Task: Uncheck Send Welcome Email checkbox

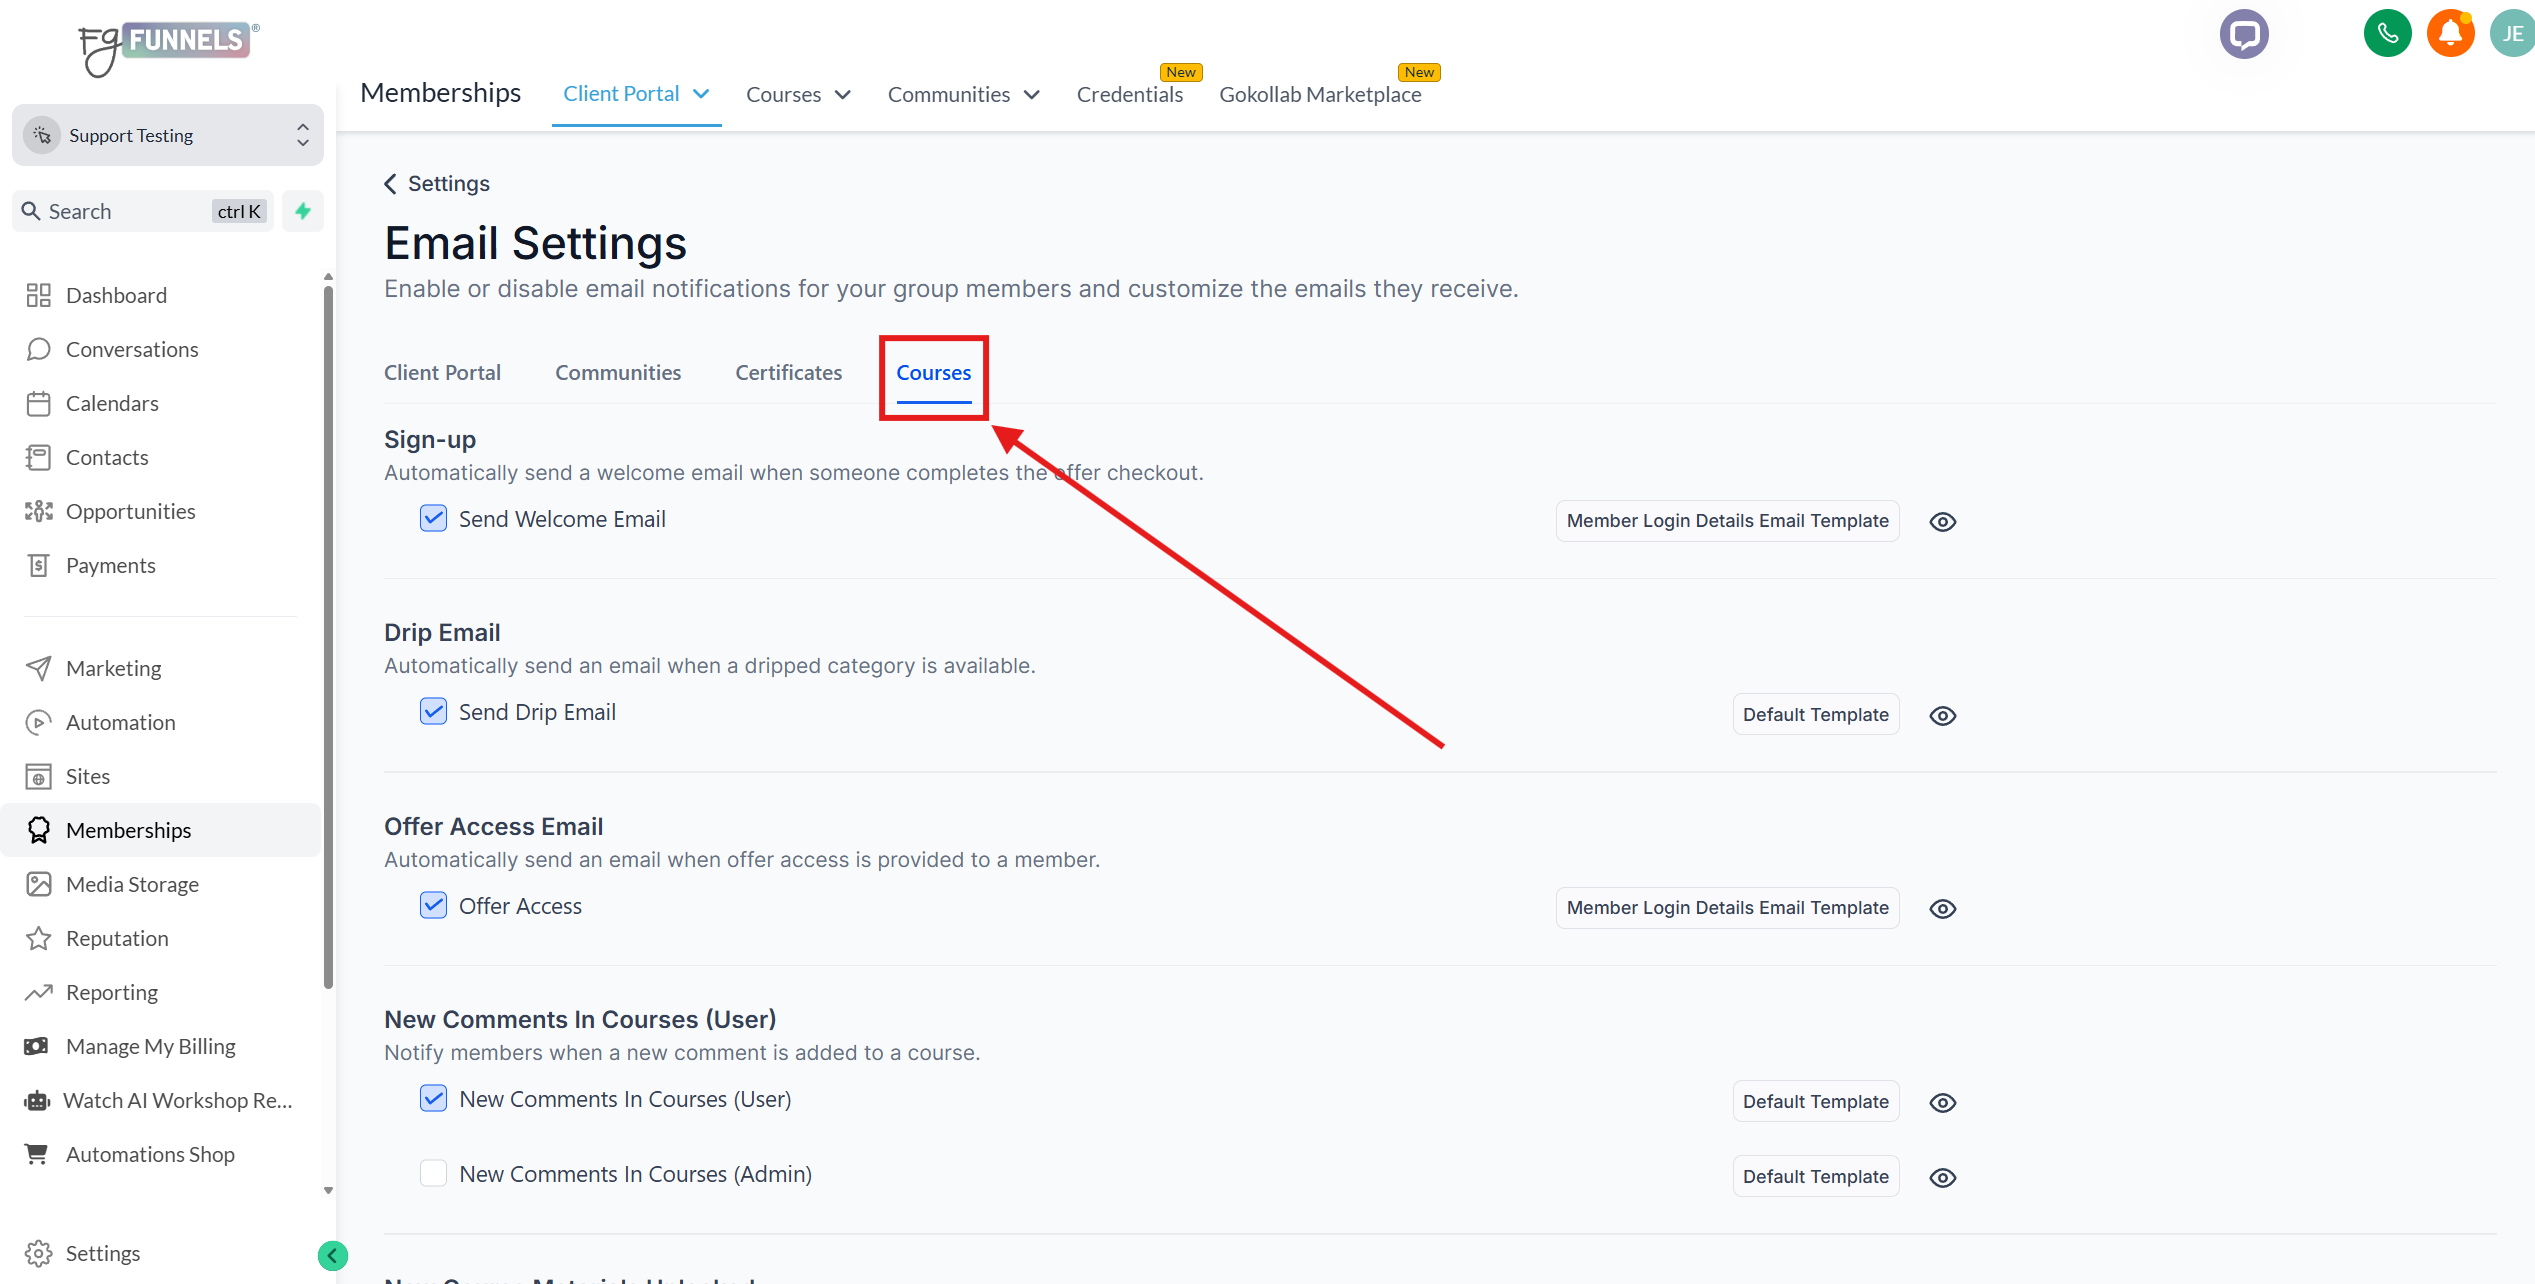Action: 433,518
